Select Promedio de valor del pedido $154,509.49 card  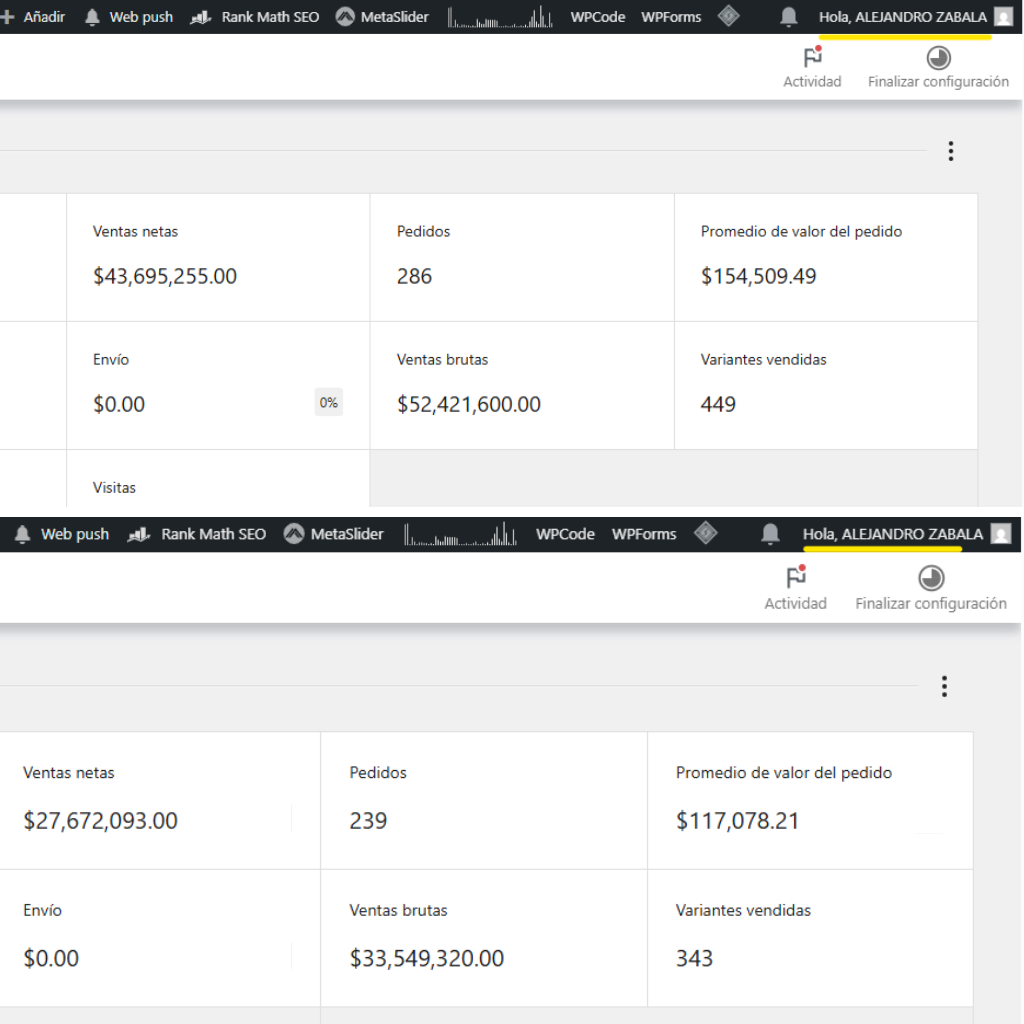tap(825, 257)
